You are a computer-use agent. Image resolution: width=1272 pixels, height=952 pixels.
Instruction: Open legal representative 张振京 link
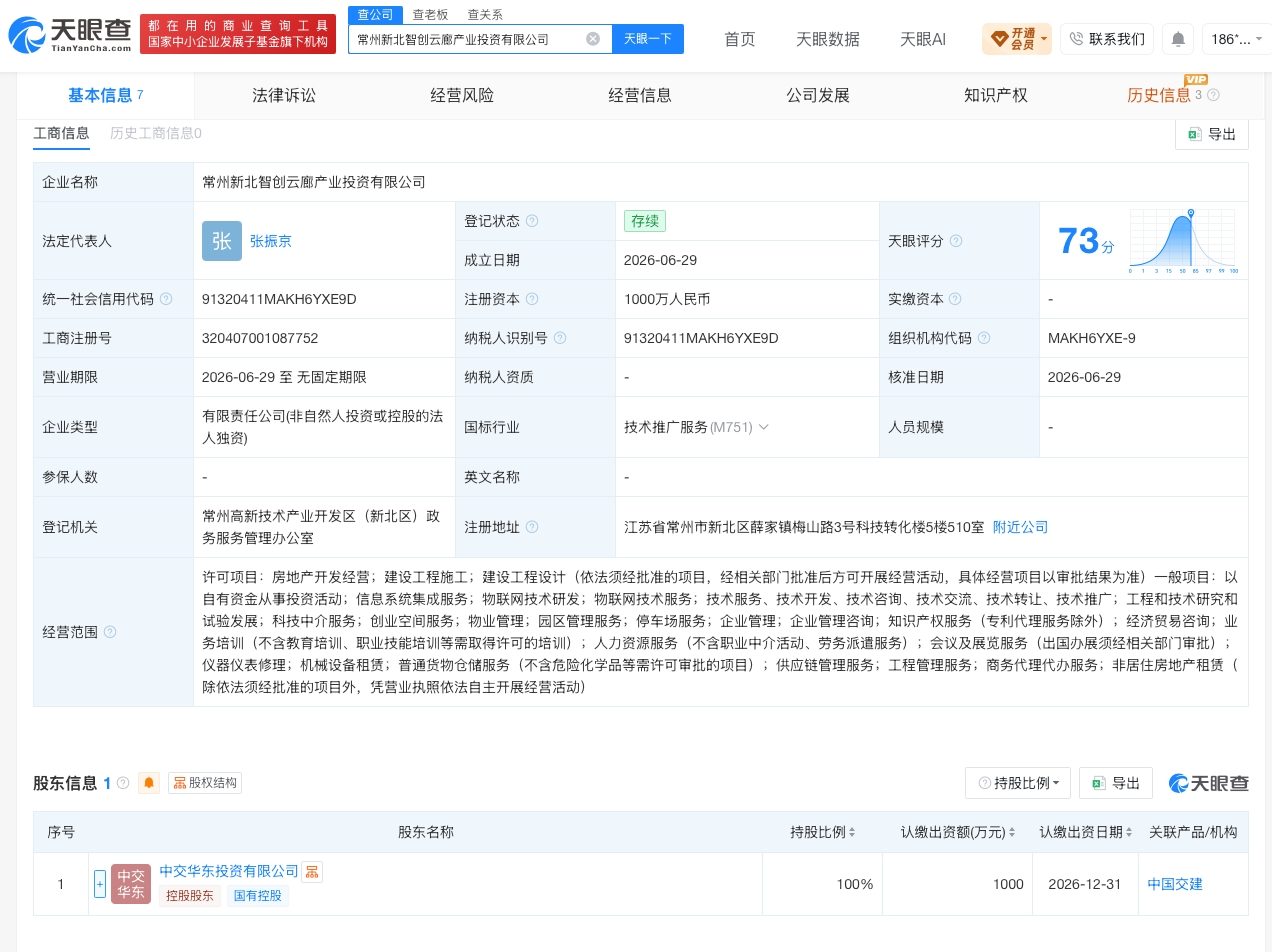click(x=271, y=241)
